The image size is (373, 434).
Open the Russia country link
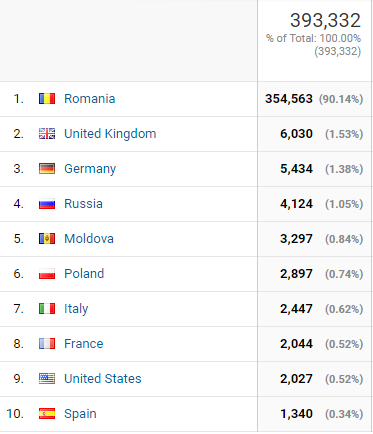pyautogui.click(x=83, y=204)
